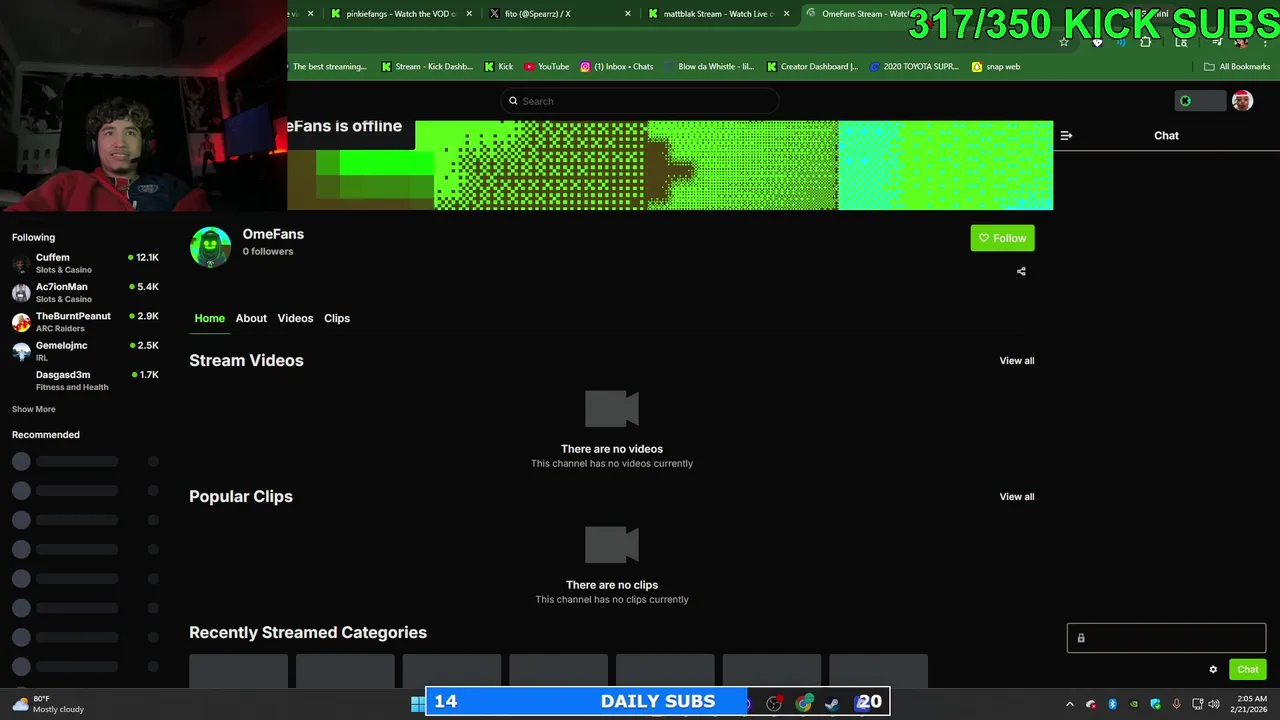This screenshot has height=720, width=1280.
Task: Open the Windows Start menu
Action: pyautogui.click(x=417, y=704)
